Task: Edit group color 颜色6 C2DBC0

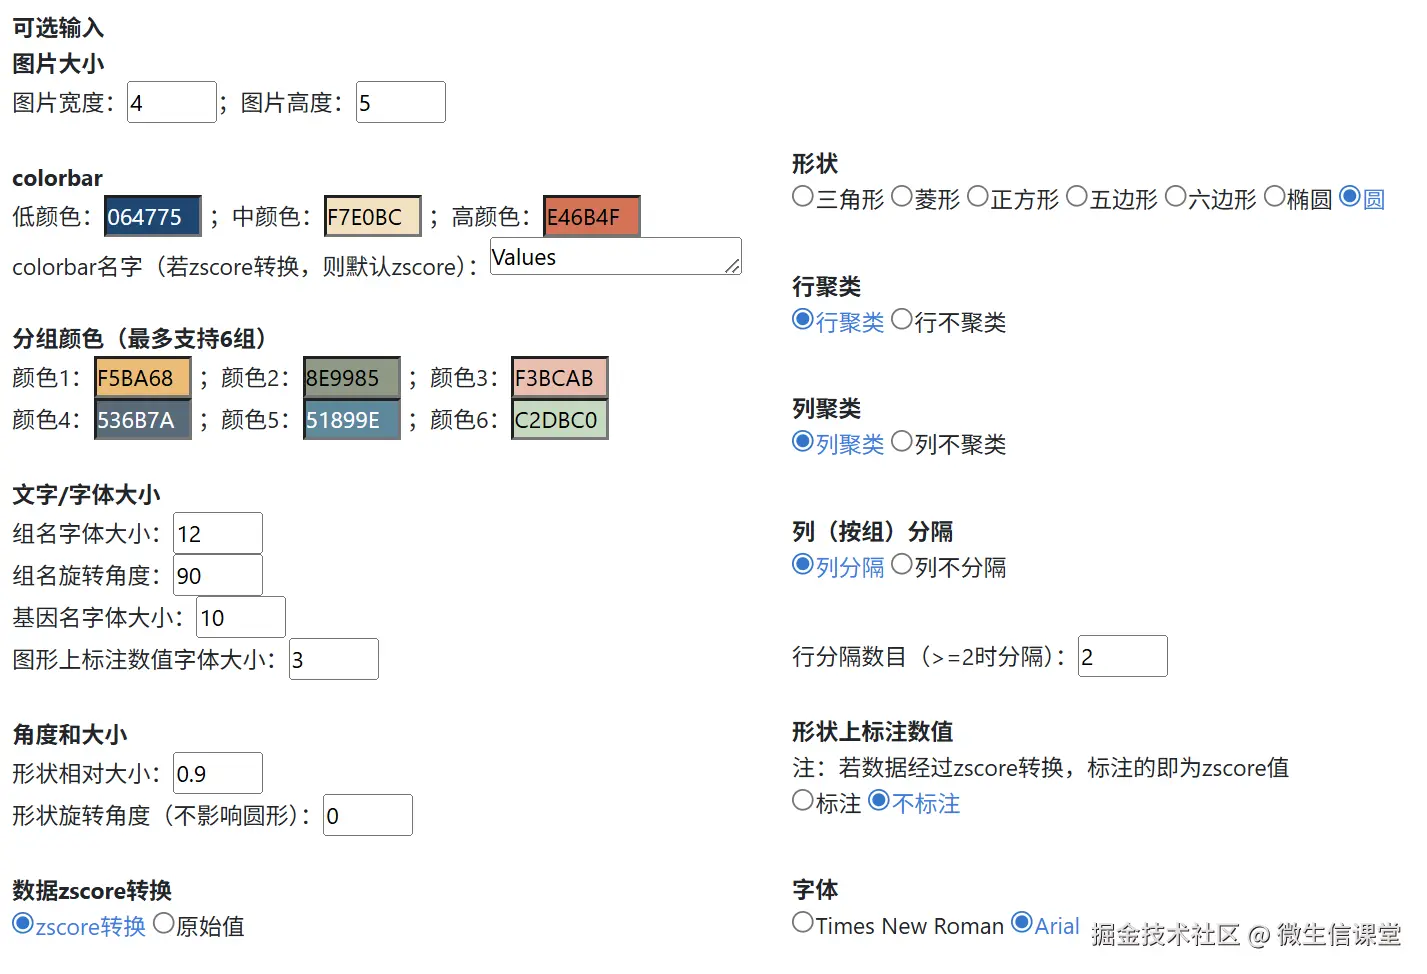Action: 559,419
